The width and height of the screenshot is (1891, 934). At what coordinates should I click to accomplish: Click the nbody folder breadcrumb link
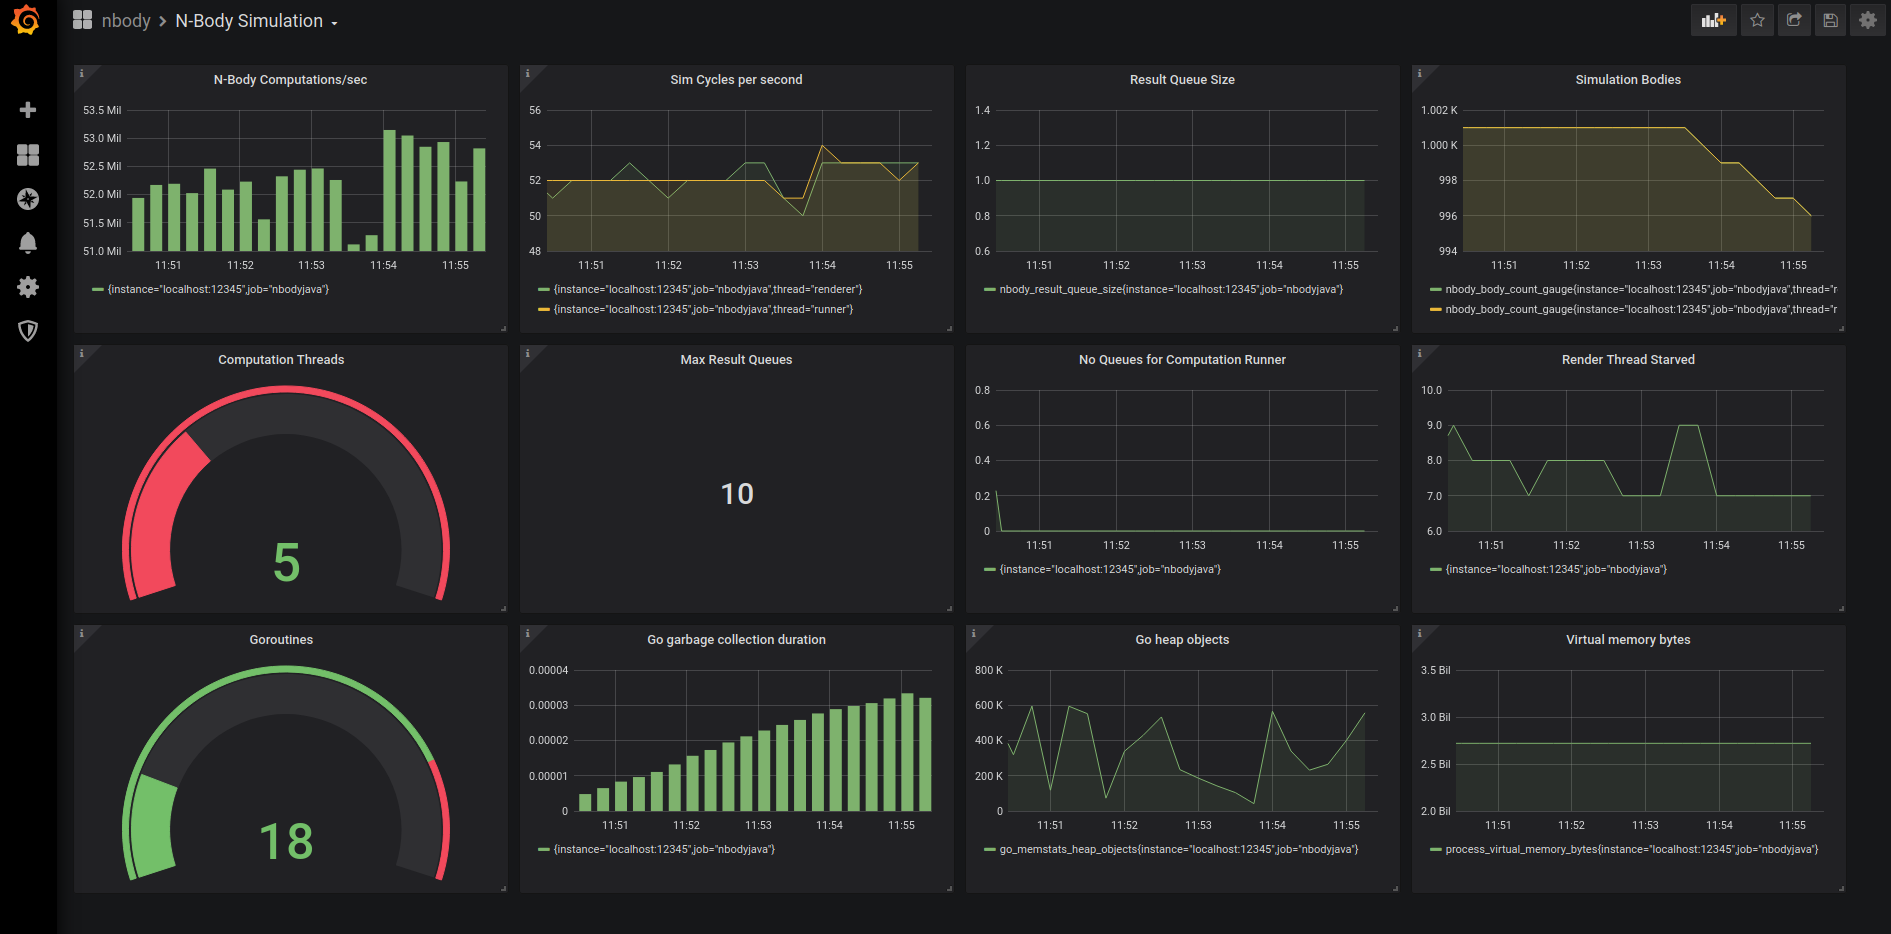click(126, 21)
